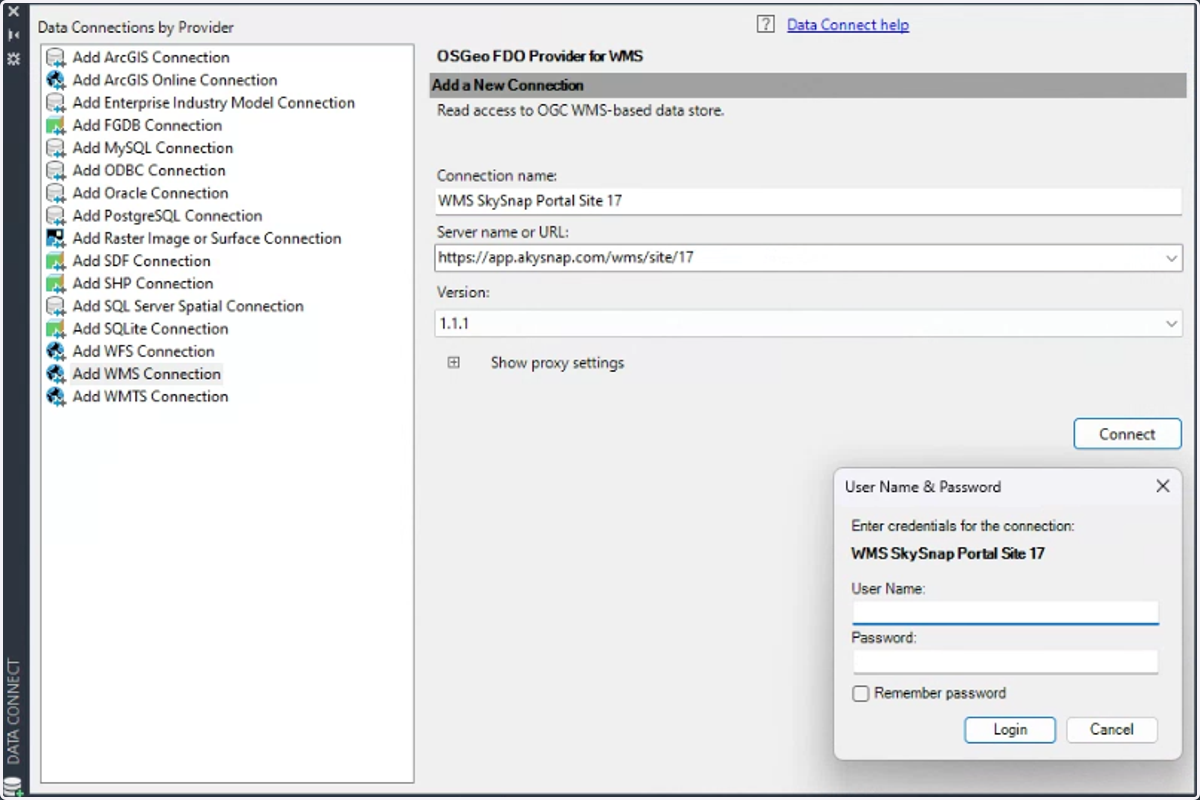Viewport: 1200px width, 800px height.
Task: Select Add ArcGIS Online Connection text
Action: click(x=175, y=80)
